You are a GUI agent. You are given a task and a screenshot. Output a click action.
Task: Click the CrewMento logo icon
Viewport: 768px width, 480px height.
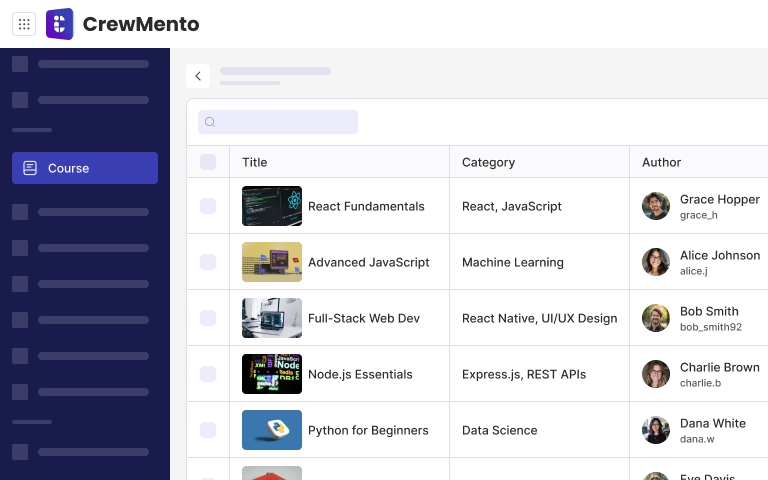point(60,24)
